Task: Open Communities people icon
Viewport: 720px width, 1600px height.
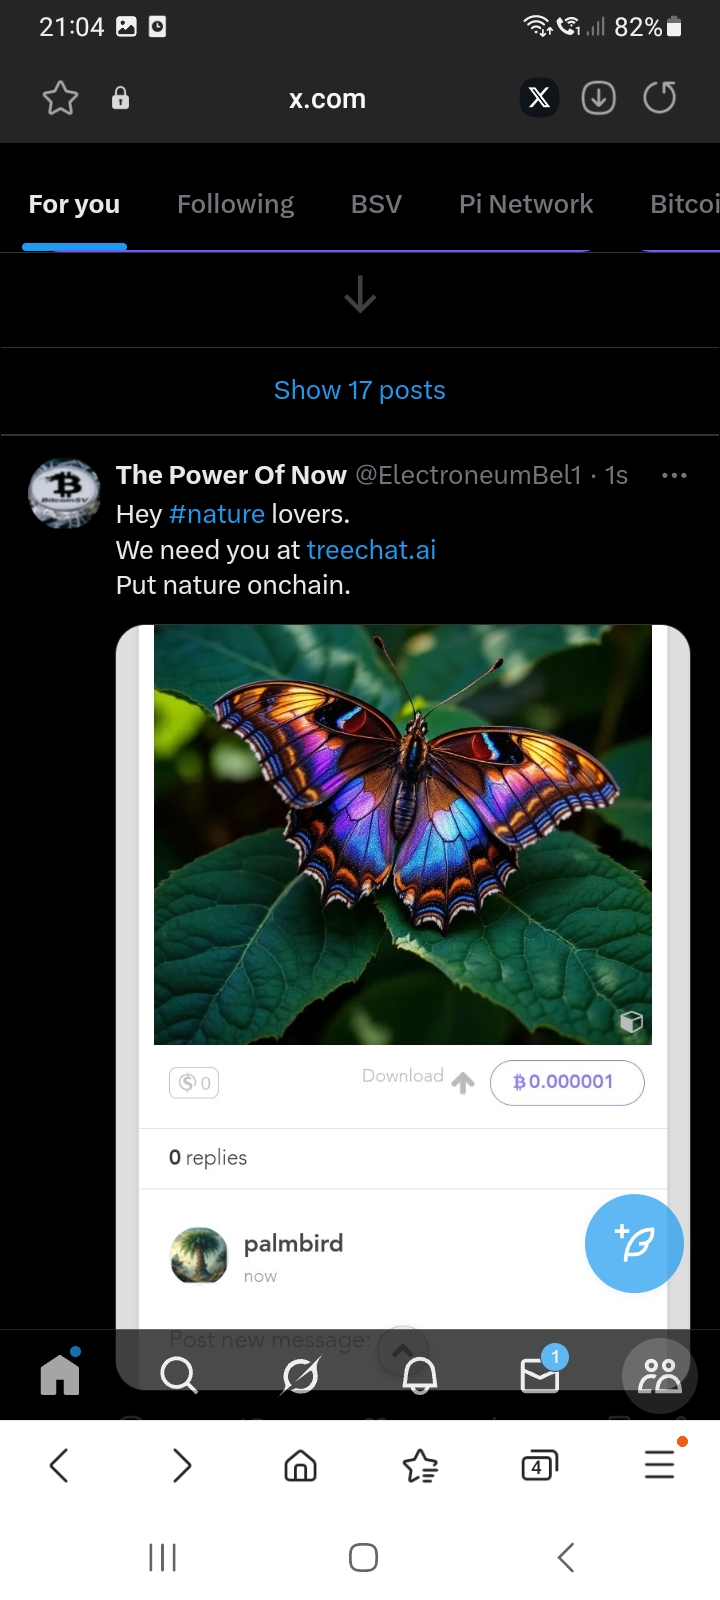Action: click(659, 1376)
